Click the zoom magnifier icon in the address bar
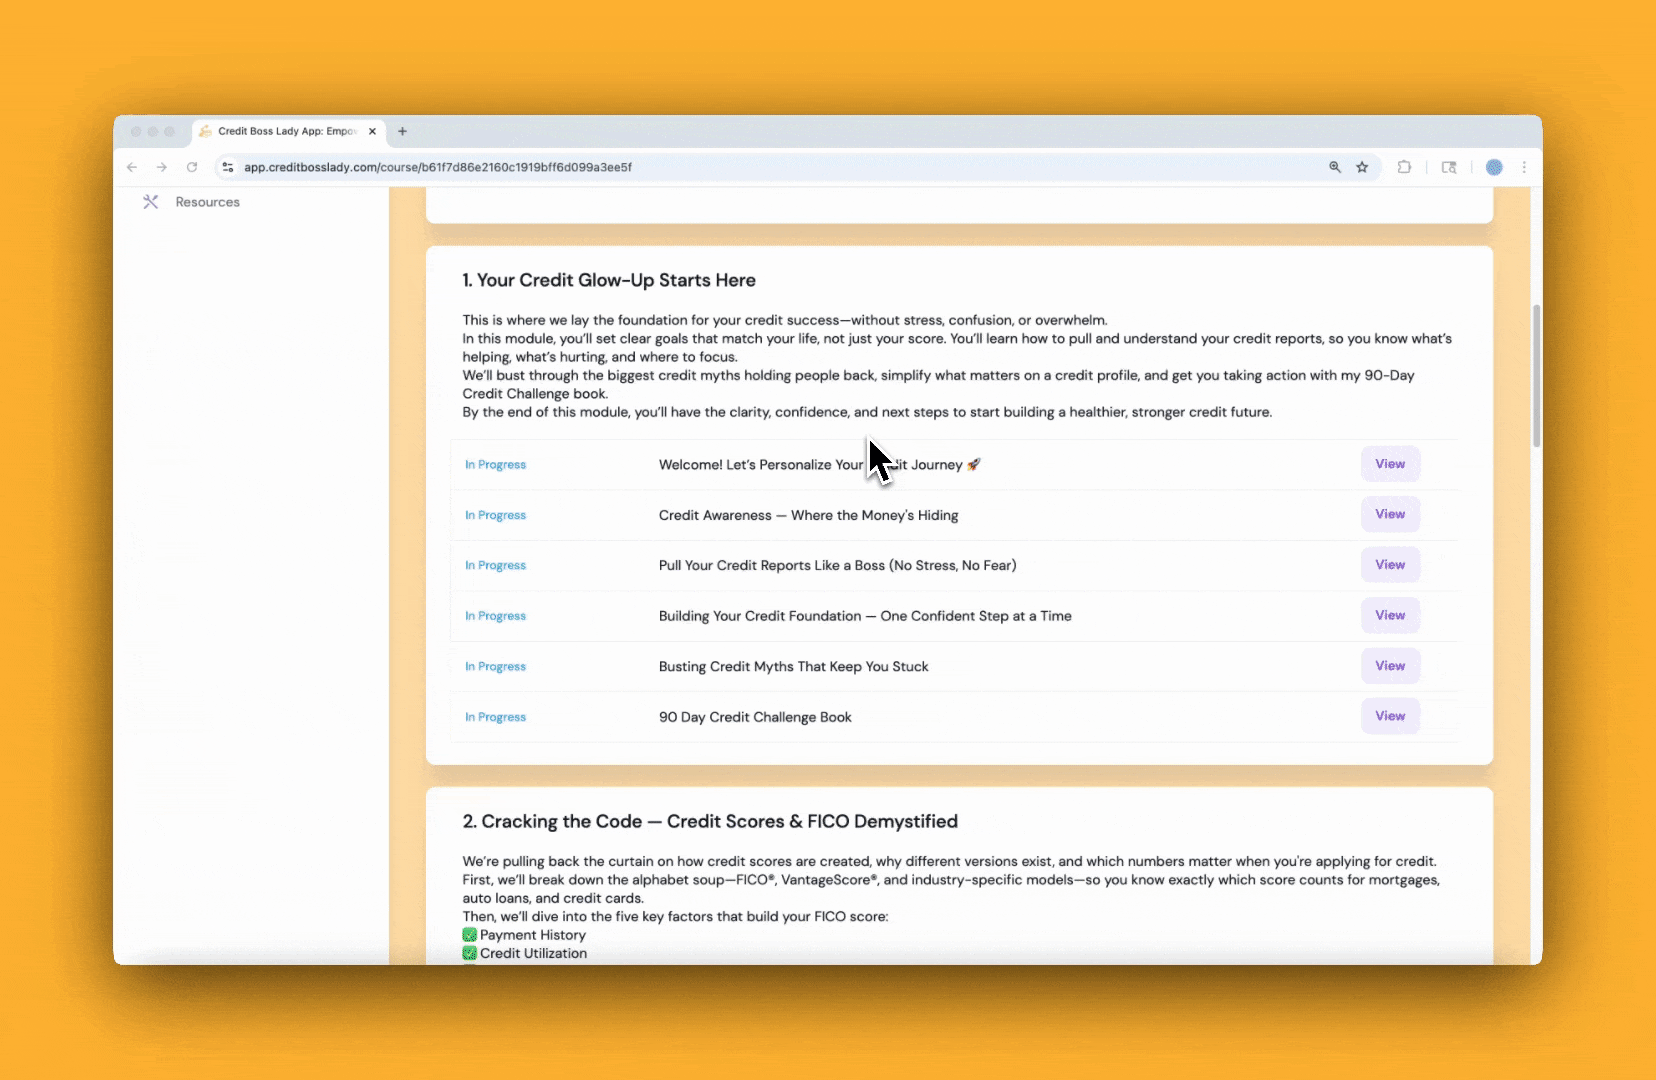 click(x=1336, y=167)
